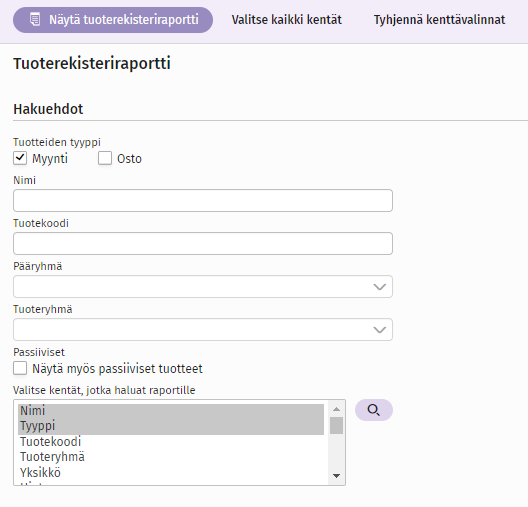This screenshot has width=528, height=507.
Task: Click the field list scrollbar thumb
Action: pos(336,426)
